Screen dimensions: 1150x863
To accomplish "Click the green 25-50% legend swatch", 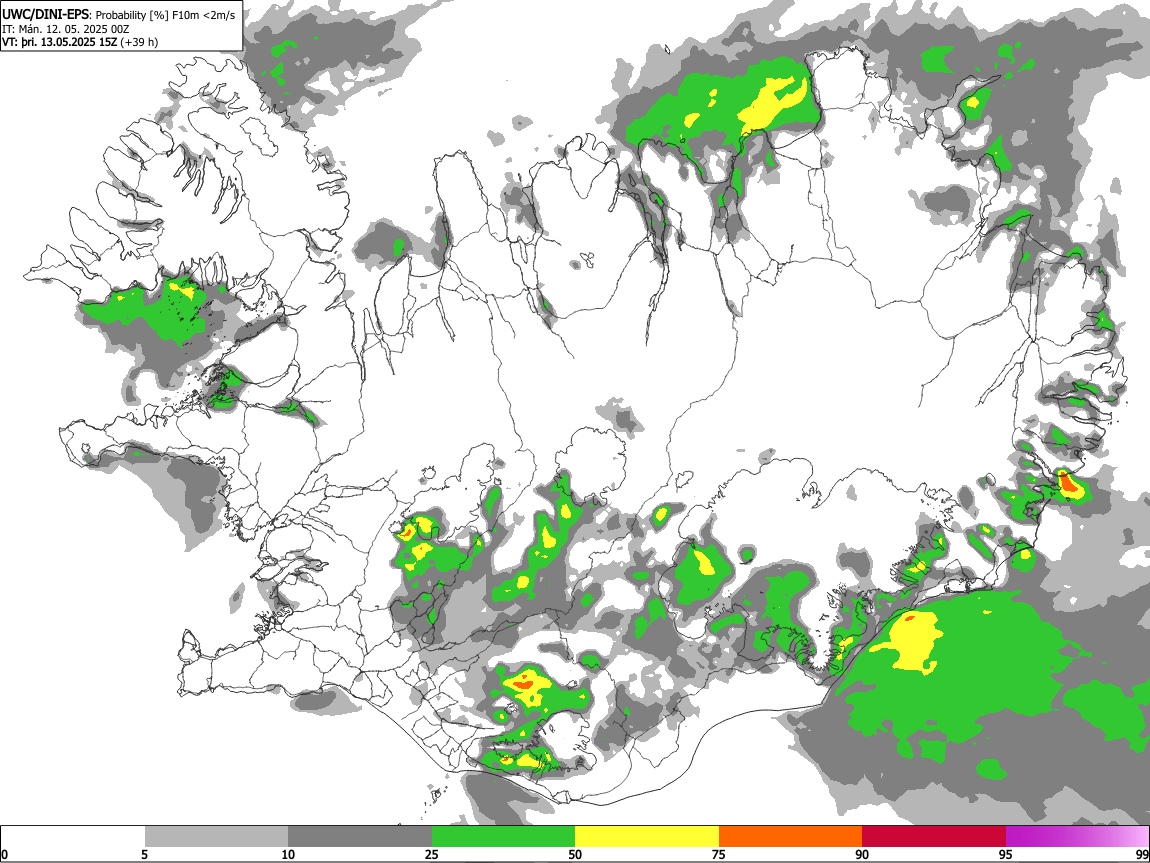I will [503, 836].
